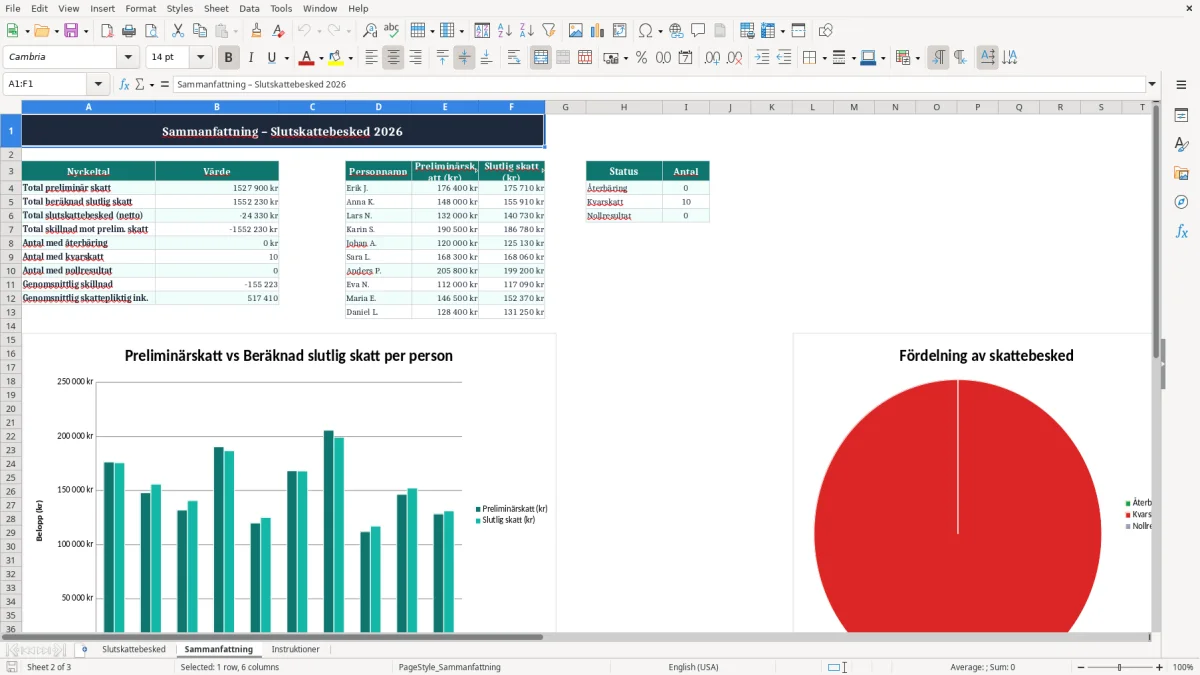The height and width of the screenshot is (675, 1200).
Task: Open the font size dropdown
Action: point(200,58)
